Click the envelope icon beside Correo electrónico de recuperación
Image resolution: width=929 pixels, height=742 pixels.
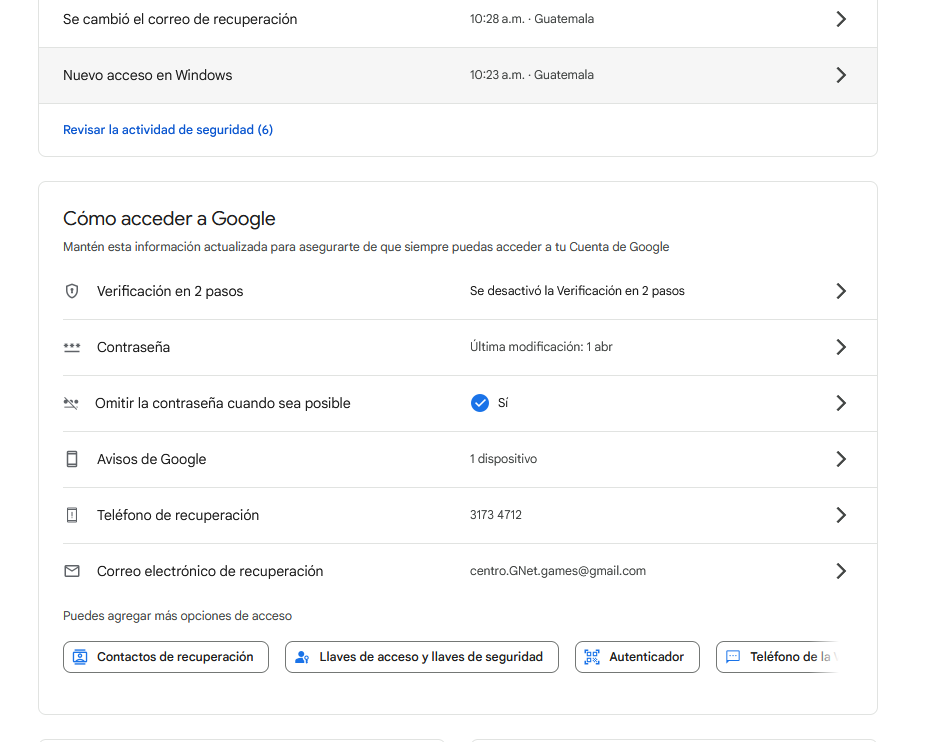[72, 571]
